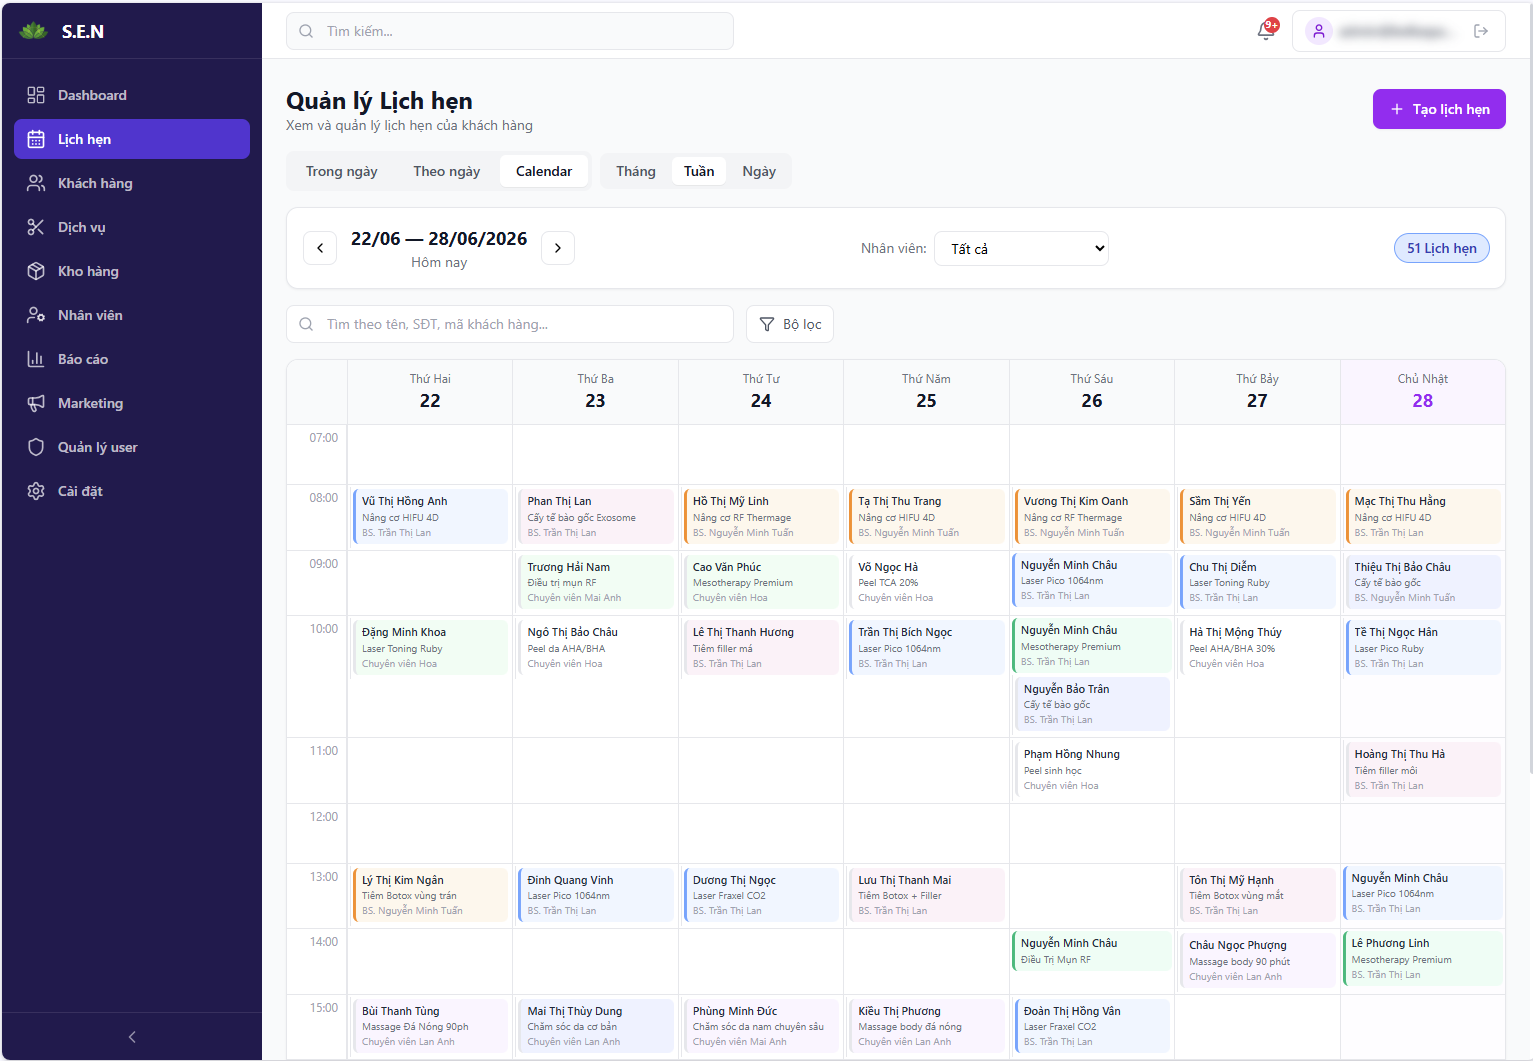This screenshot has height=1061, width=1533.
Task: Select the Chủ Nhật 28 day header
Action: (1422, 391)
